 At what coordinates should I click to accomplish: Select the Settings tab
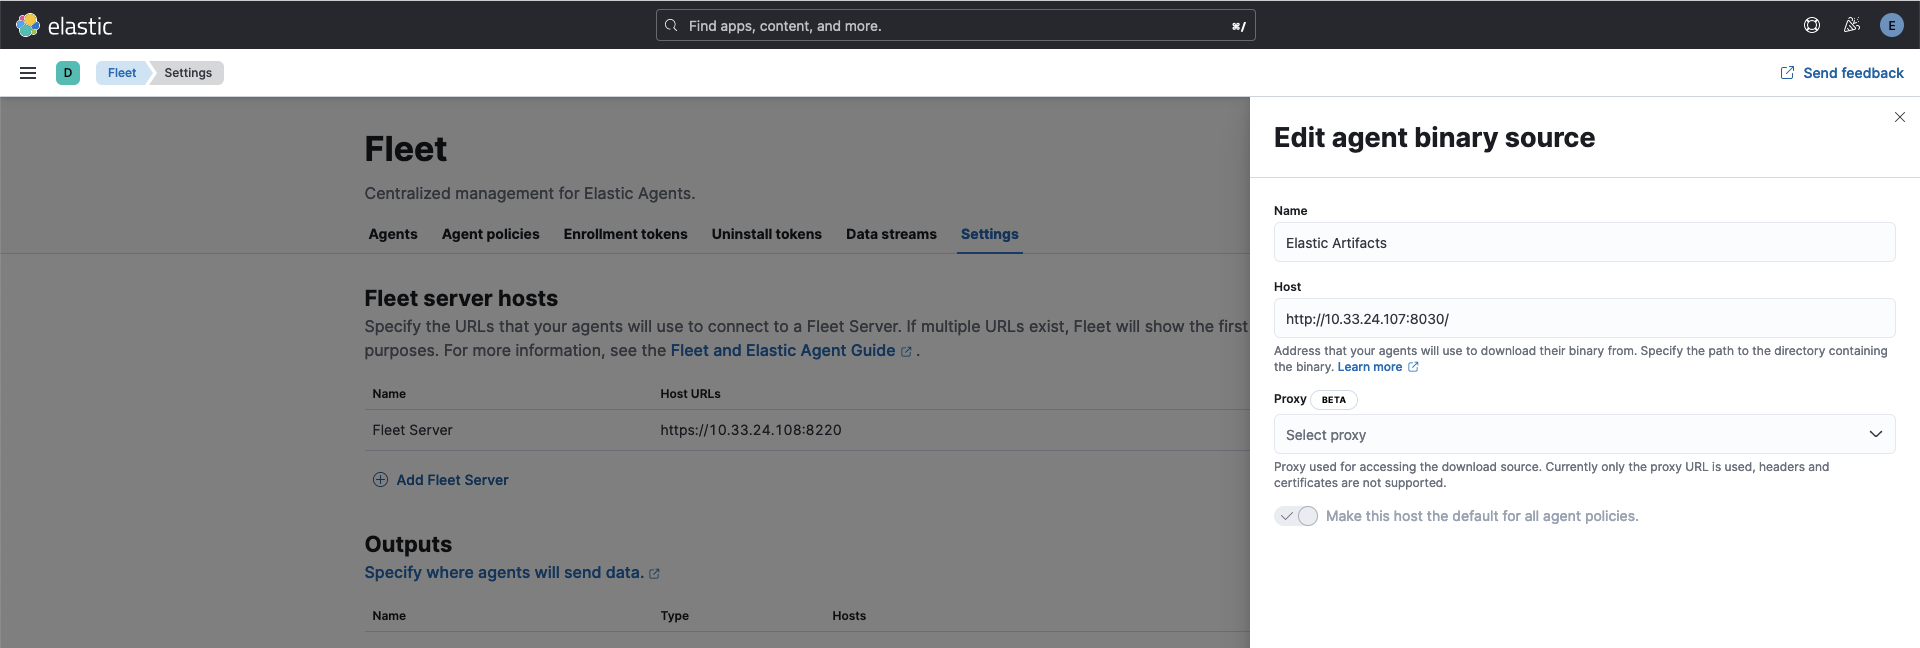tap(990, 234)
